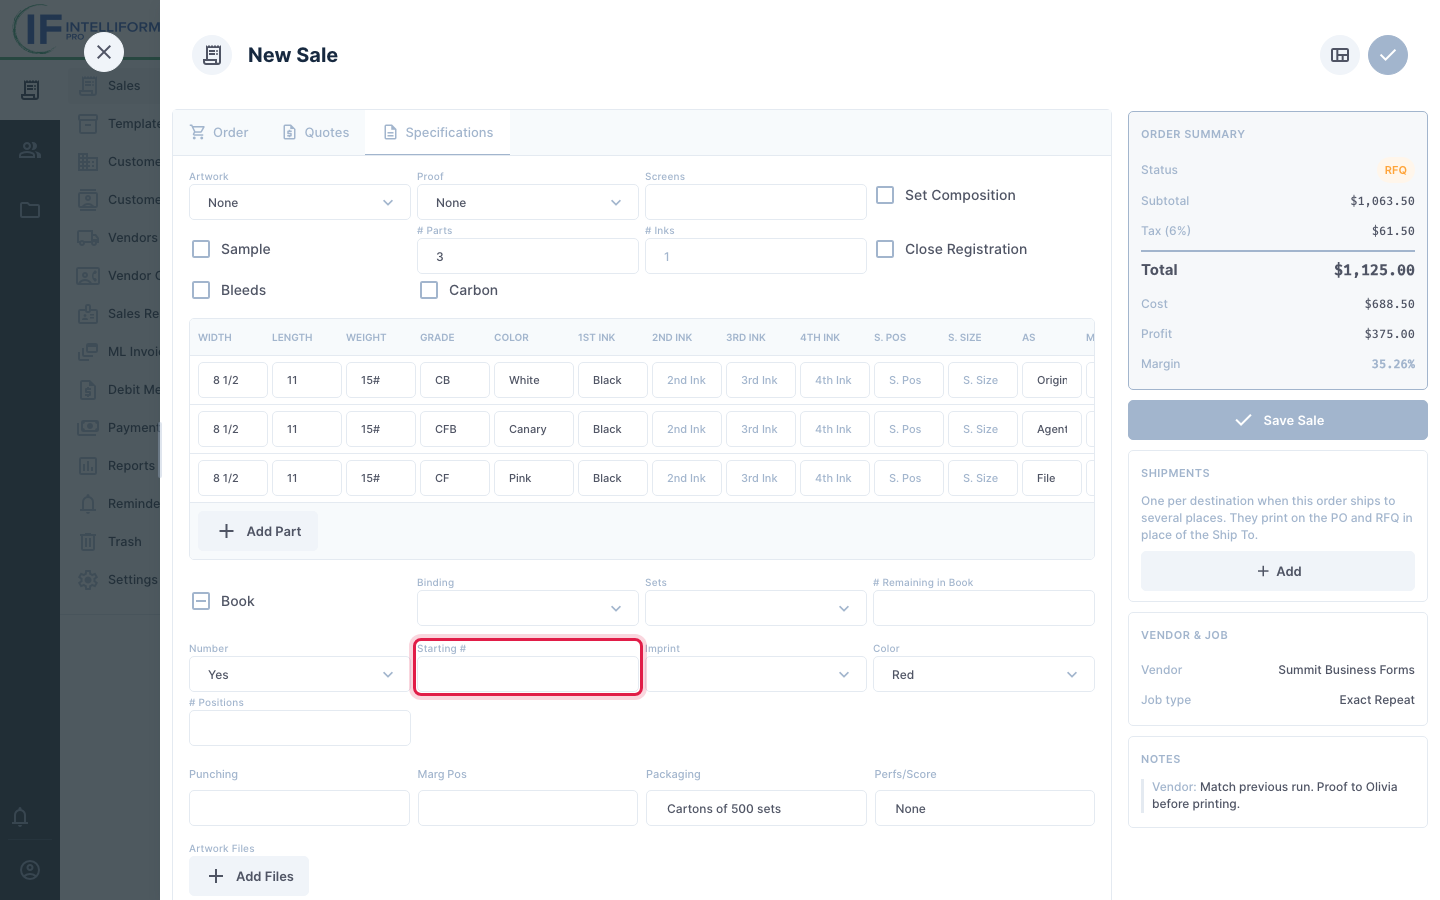The image size is (1440, 900).
Task: Switch to the Quotes tab
Action: [316, 132]
